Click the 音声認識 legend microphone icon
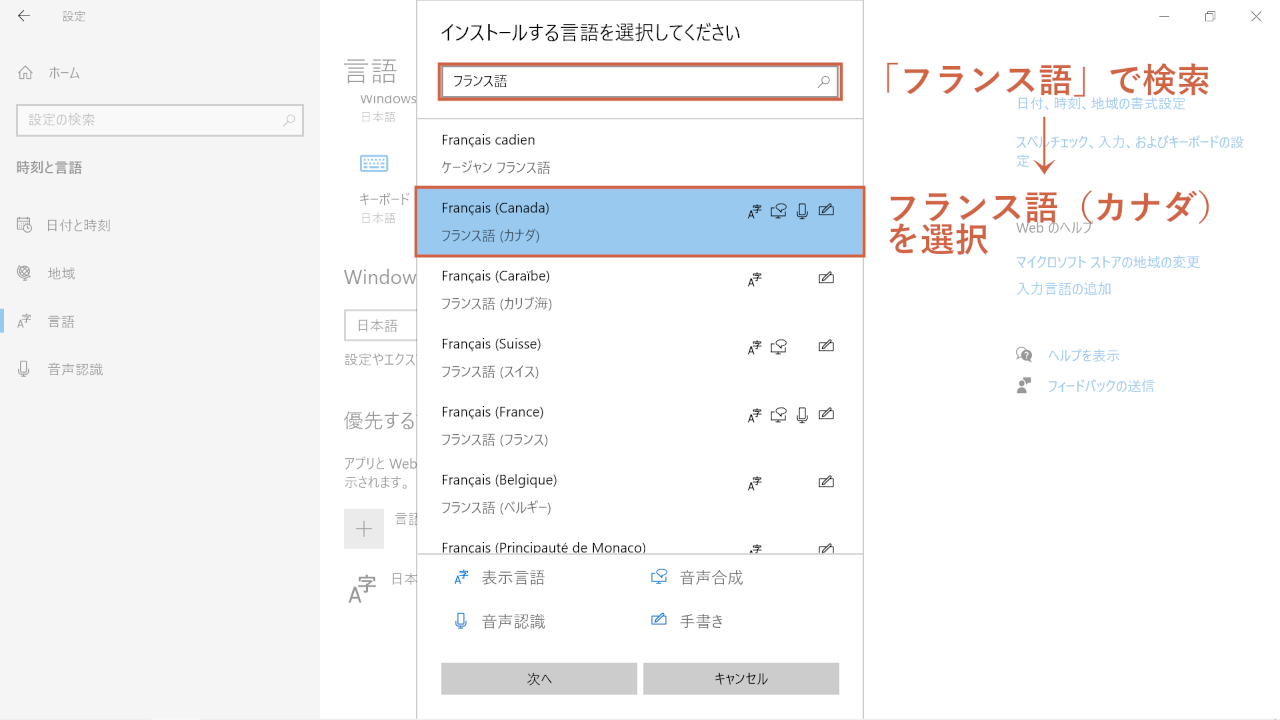 tap(461, 621)
